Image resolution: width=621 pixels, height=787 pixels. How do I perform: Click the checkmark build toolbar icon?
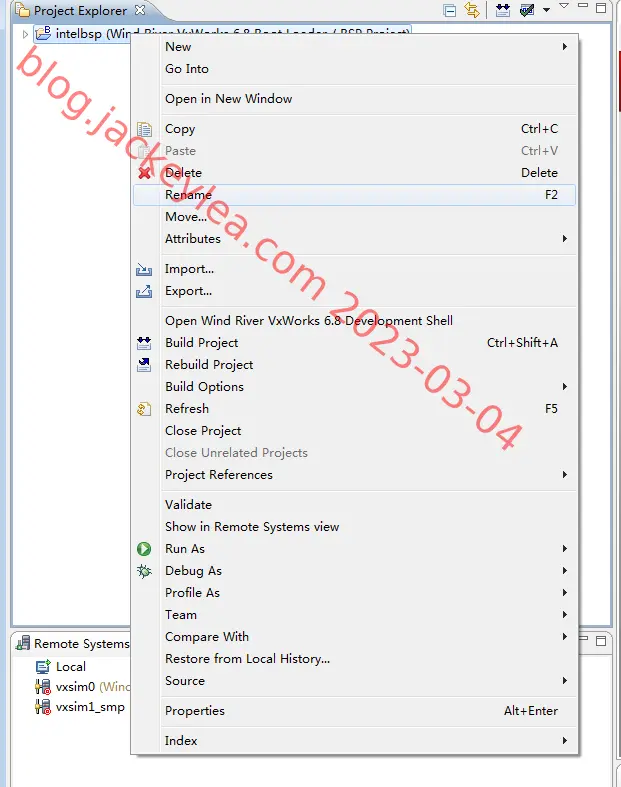(527, 10)
